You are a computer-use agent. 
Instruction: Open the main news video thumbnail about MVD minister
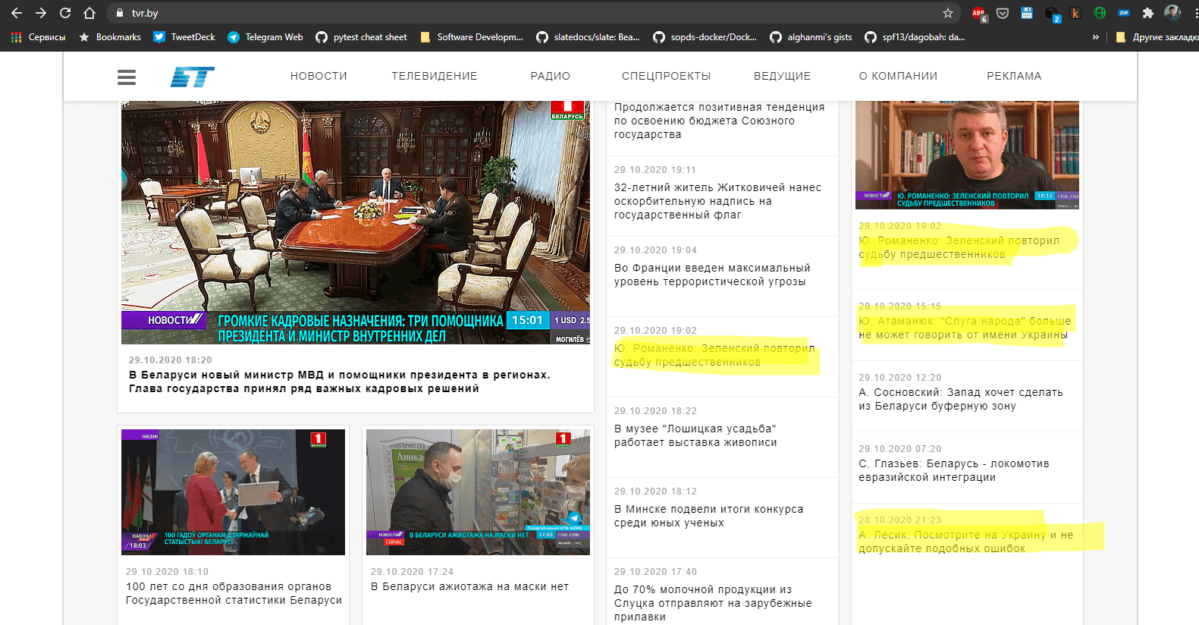(x=355, y=222)
